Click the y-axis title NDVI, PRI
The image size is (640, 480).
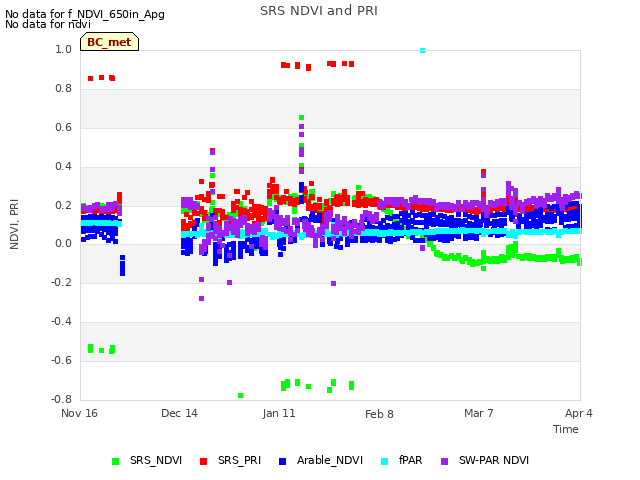click(x=14, y=224)
